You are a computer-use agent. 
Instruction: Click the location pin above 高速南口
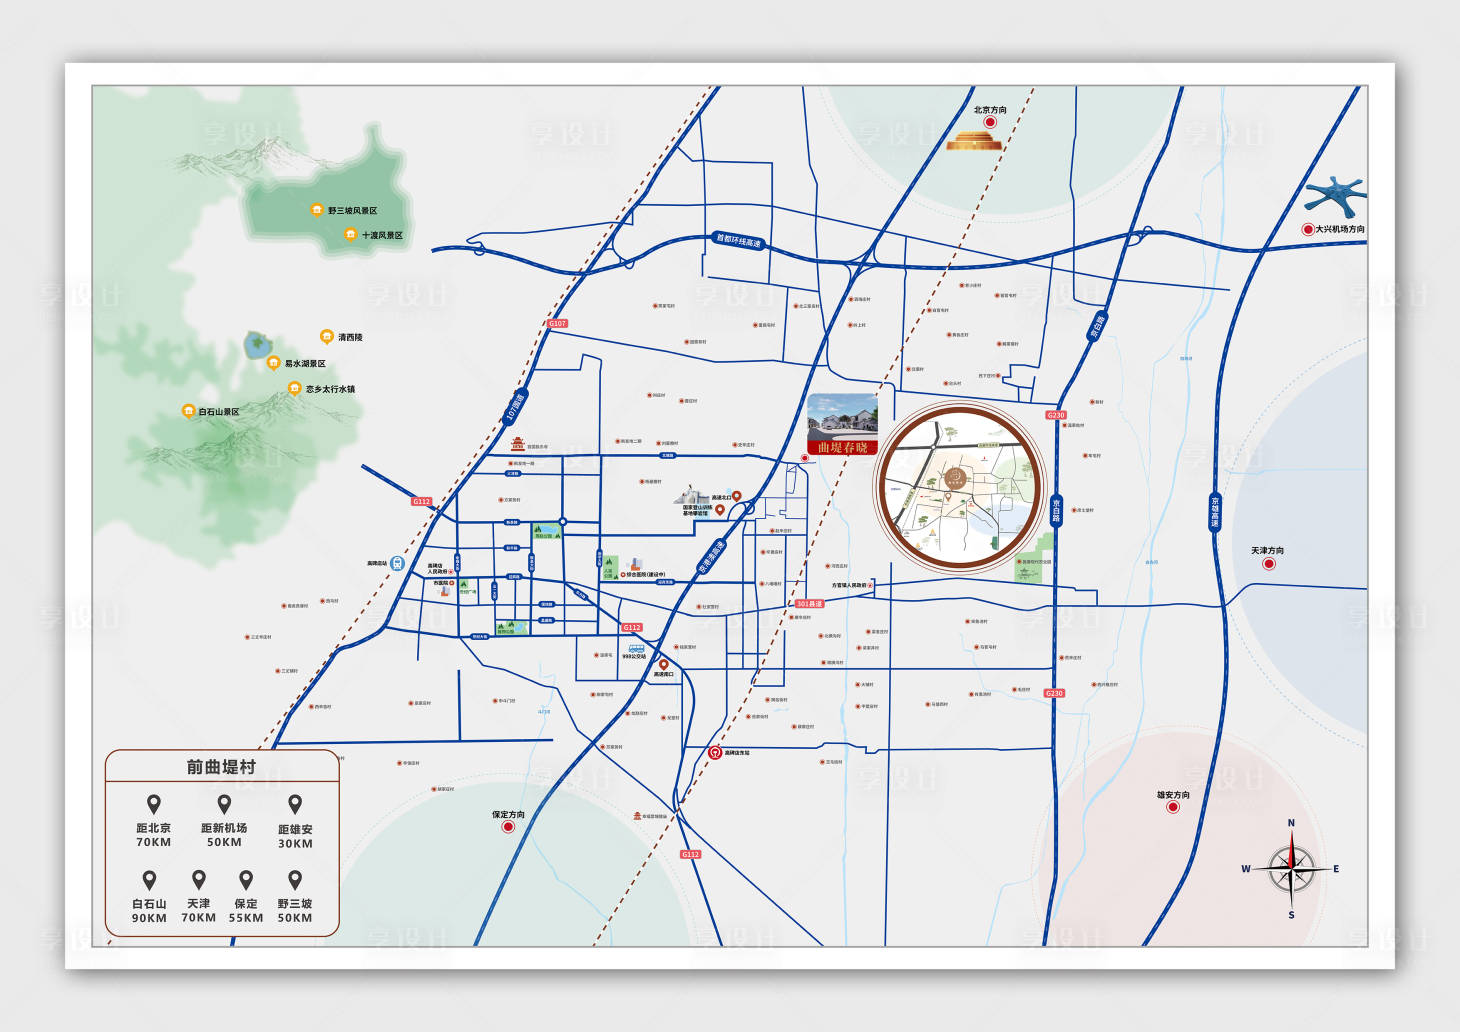663,664
